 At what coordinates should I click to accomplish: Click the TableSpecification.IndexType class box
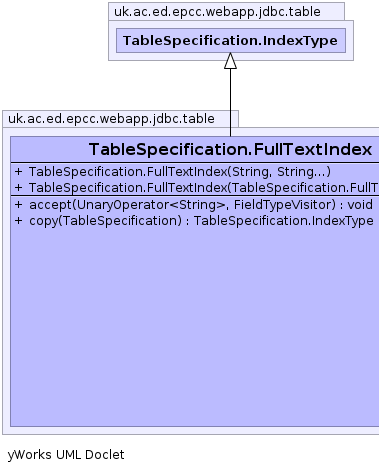pyautogui.click(x=231, y=40)
